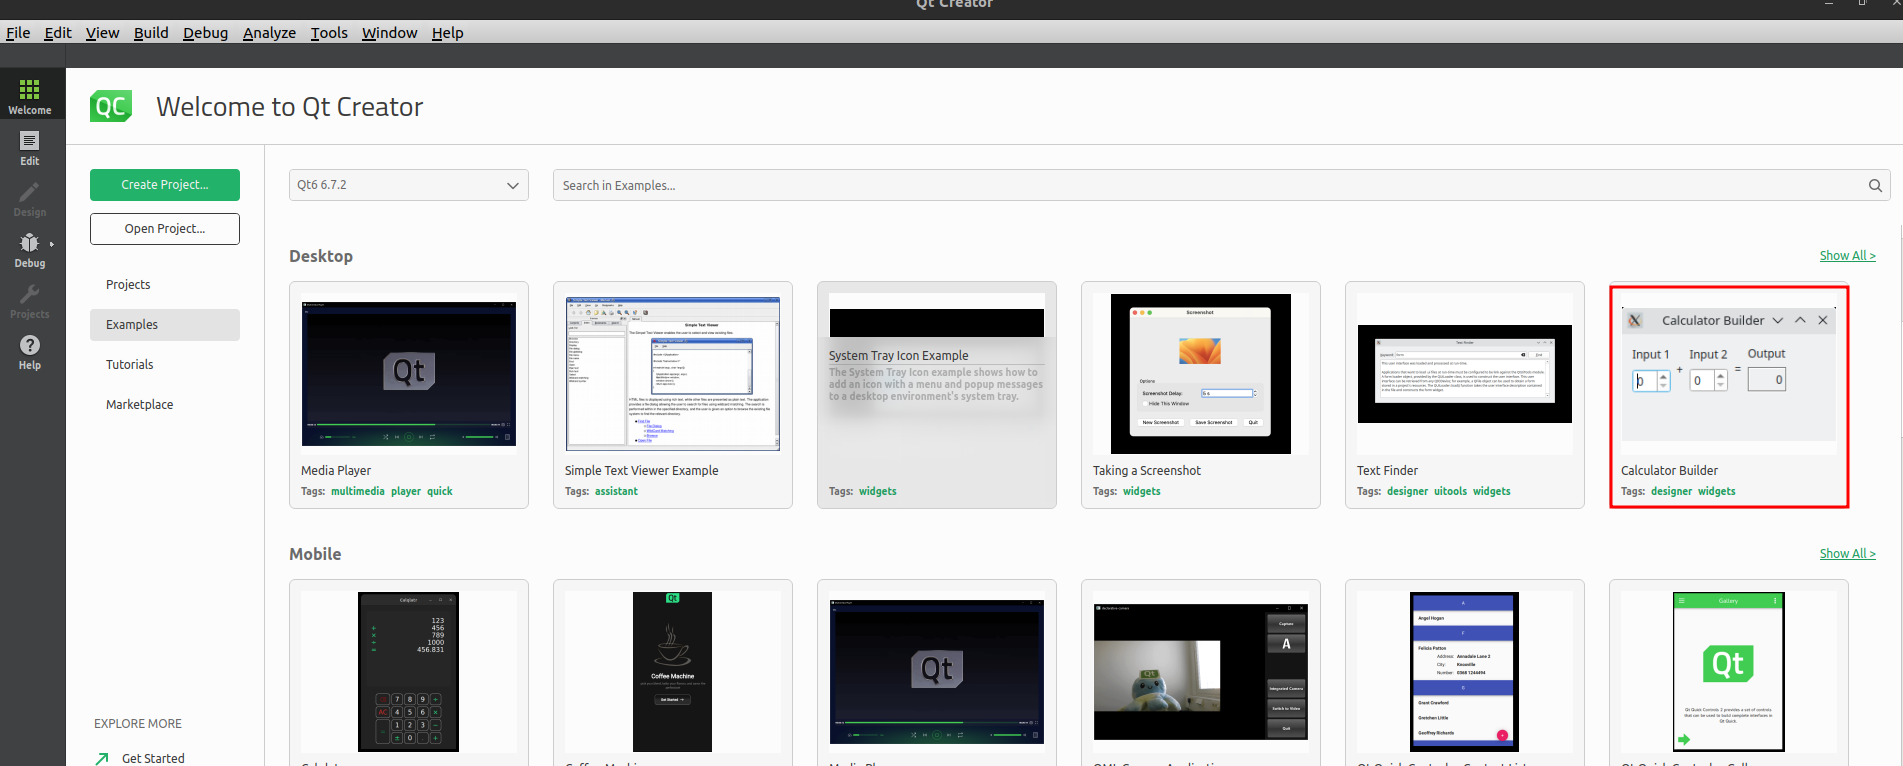Select Examples in the welcome sidebar
The height and width of the screenshot is (766, 1903).
pyautogui.click(x=165, y=325)
